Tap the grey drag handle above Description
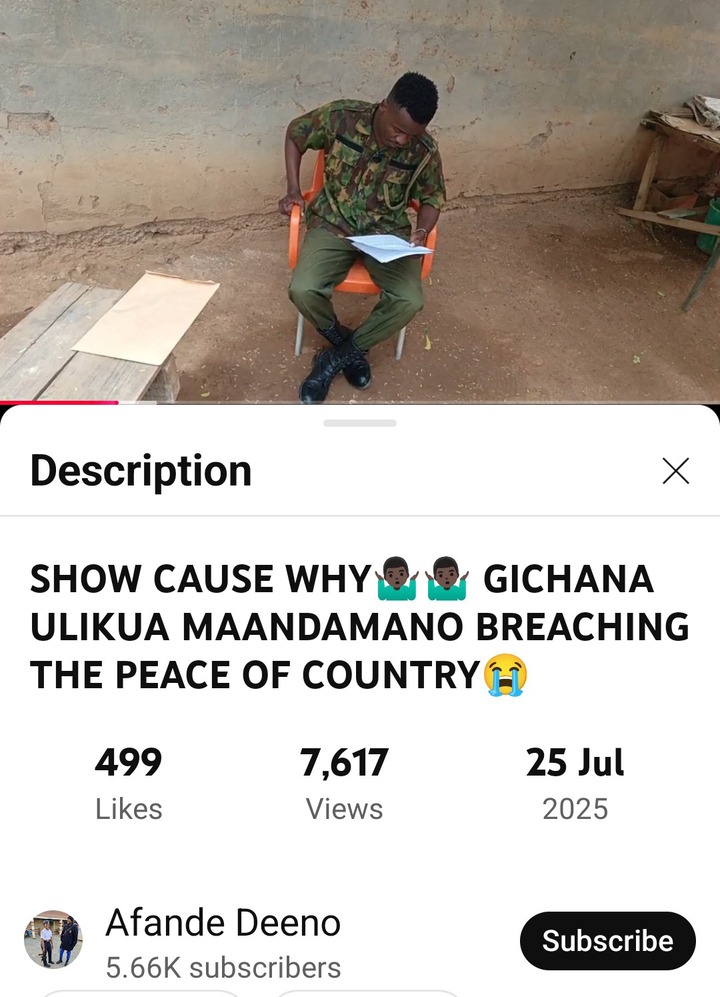 coord(360,423)
